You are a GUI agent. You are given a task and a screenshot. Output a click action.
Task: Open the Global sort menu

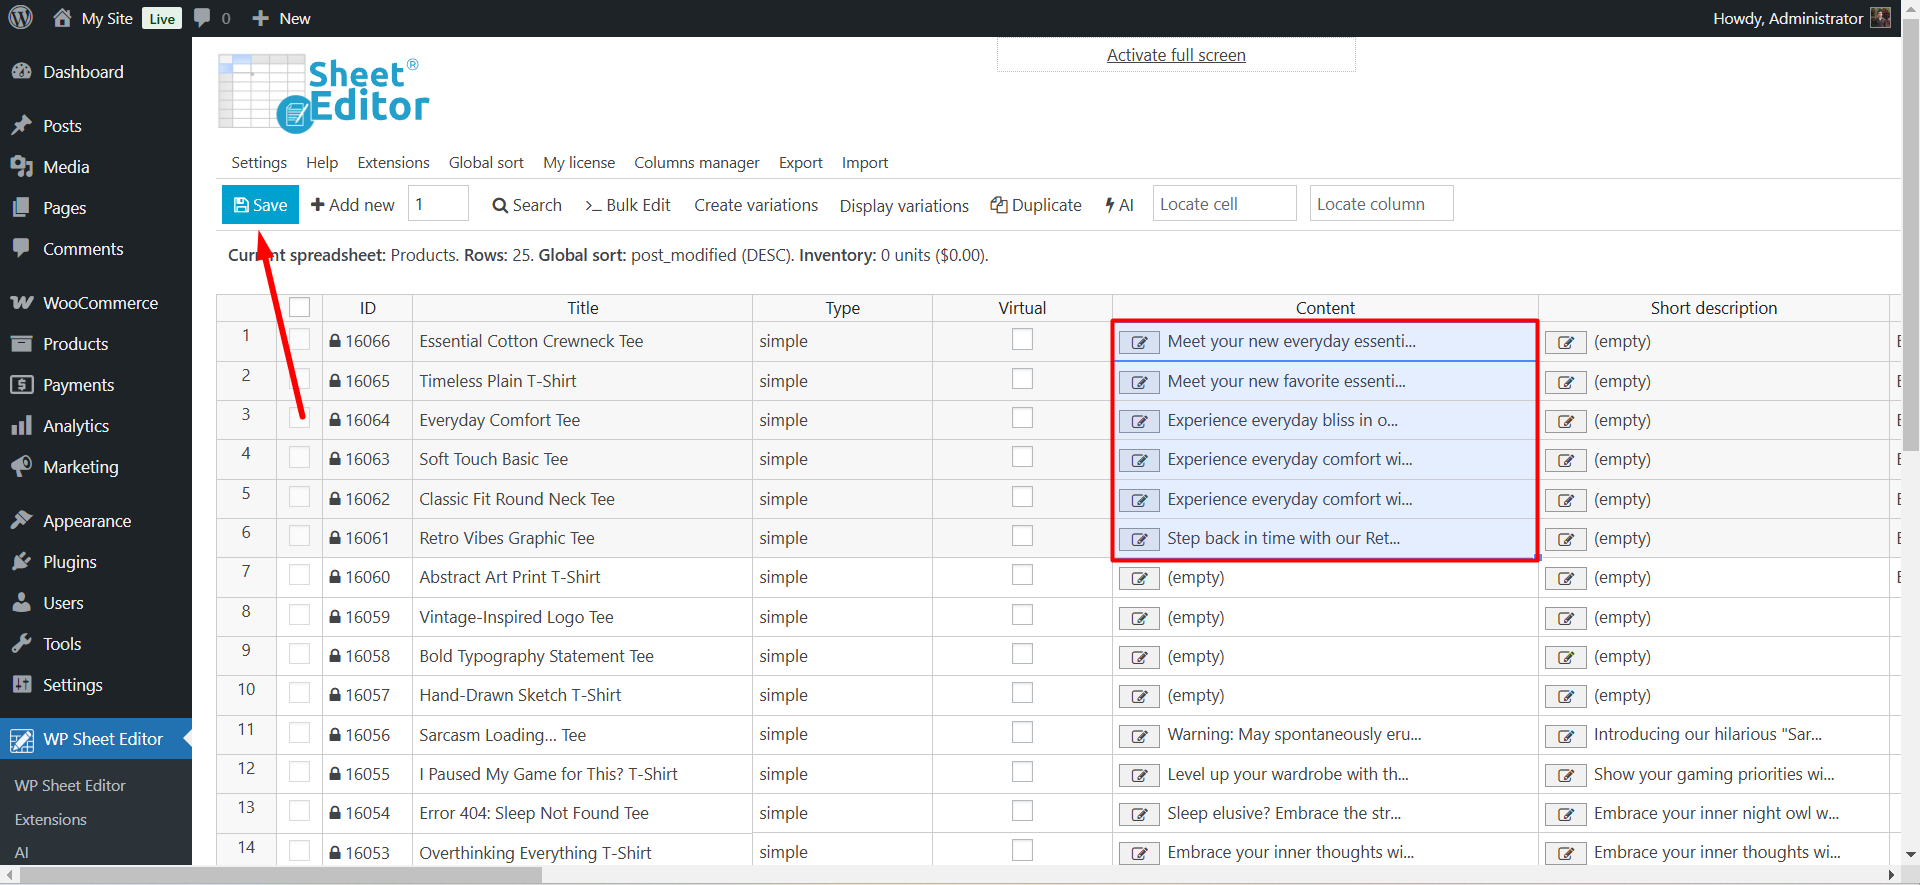point(486,163)
